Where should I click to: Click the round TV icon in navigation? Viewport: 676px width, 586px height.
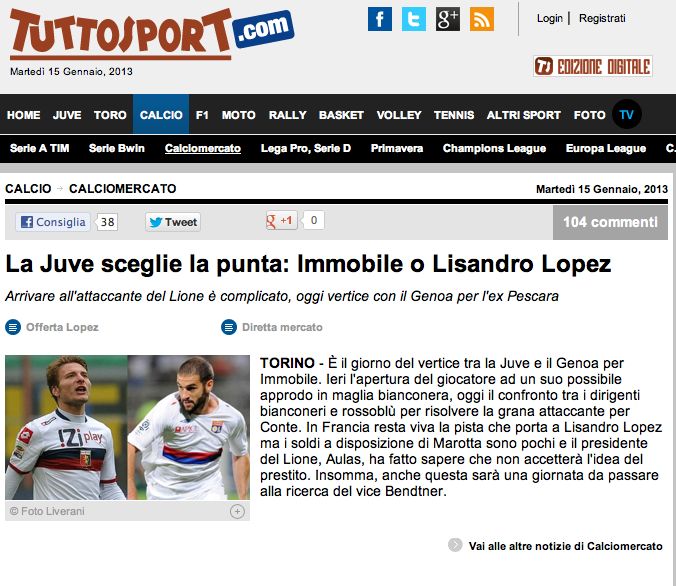[x=626, y=114]
